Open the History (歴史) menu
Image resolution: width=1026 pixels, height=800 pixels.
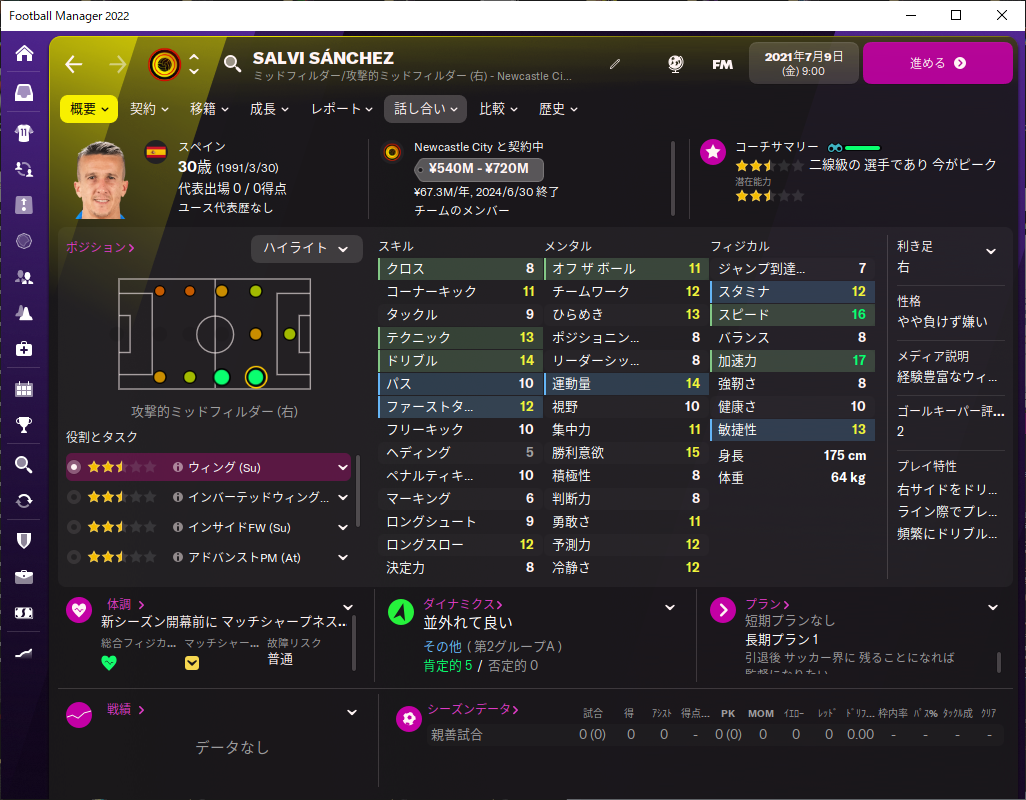(557, 109)
